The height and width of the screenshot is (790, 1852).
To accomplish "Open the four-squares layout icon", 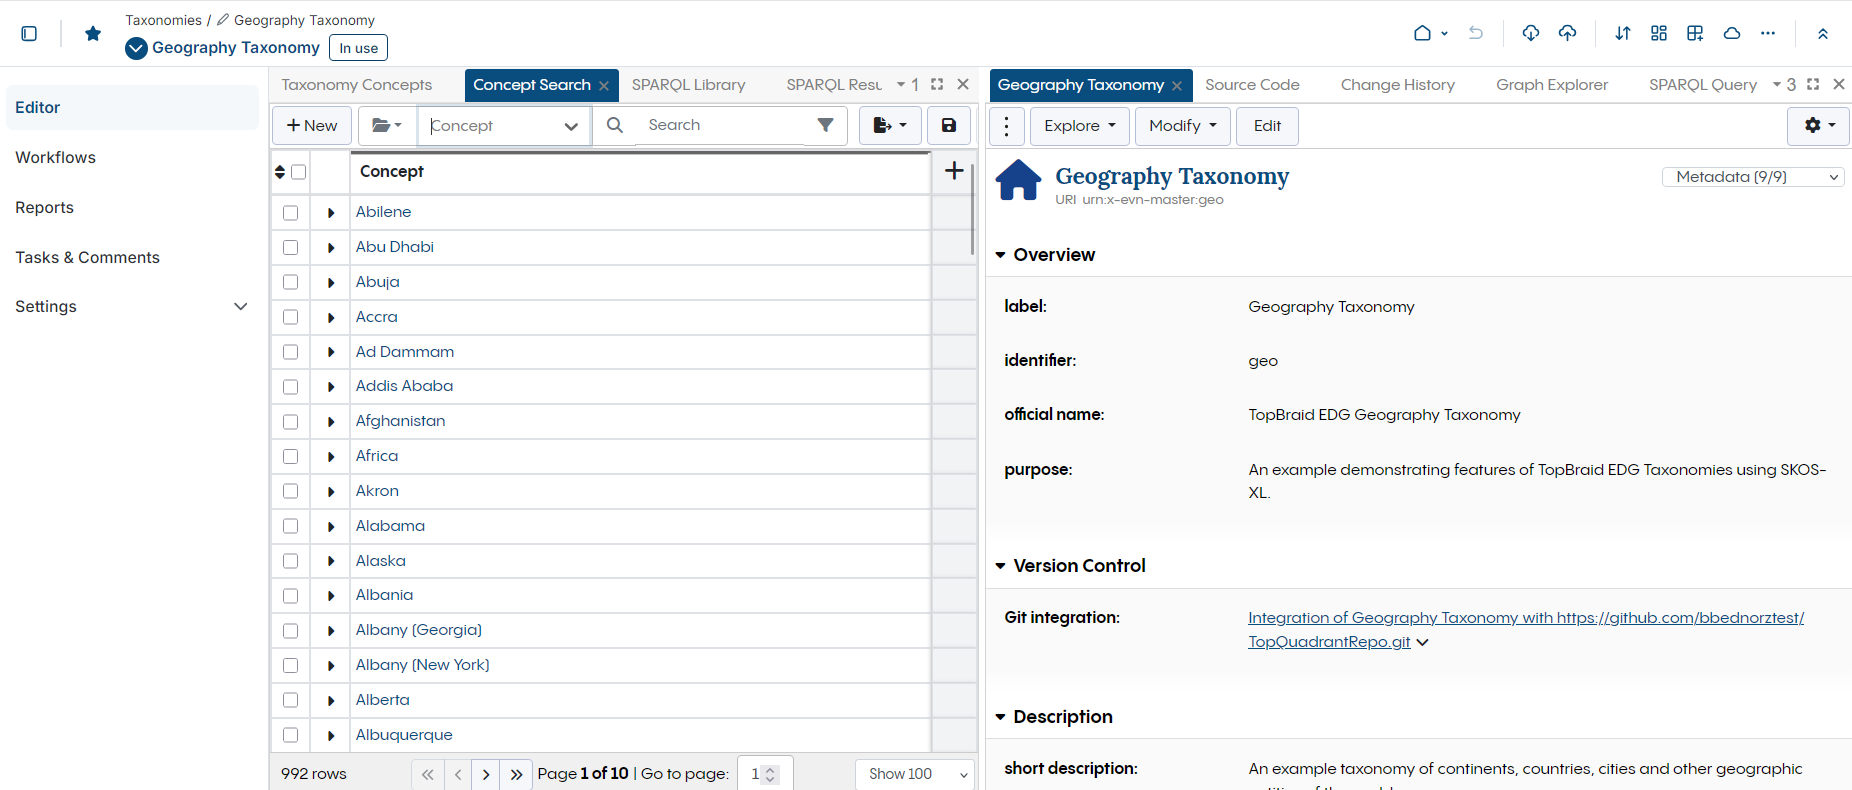I will tap(1659, 33).
